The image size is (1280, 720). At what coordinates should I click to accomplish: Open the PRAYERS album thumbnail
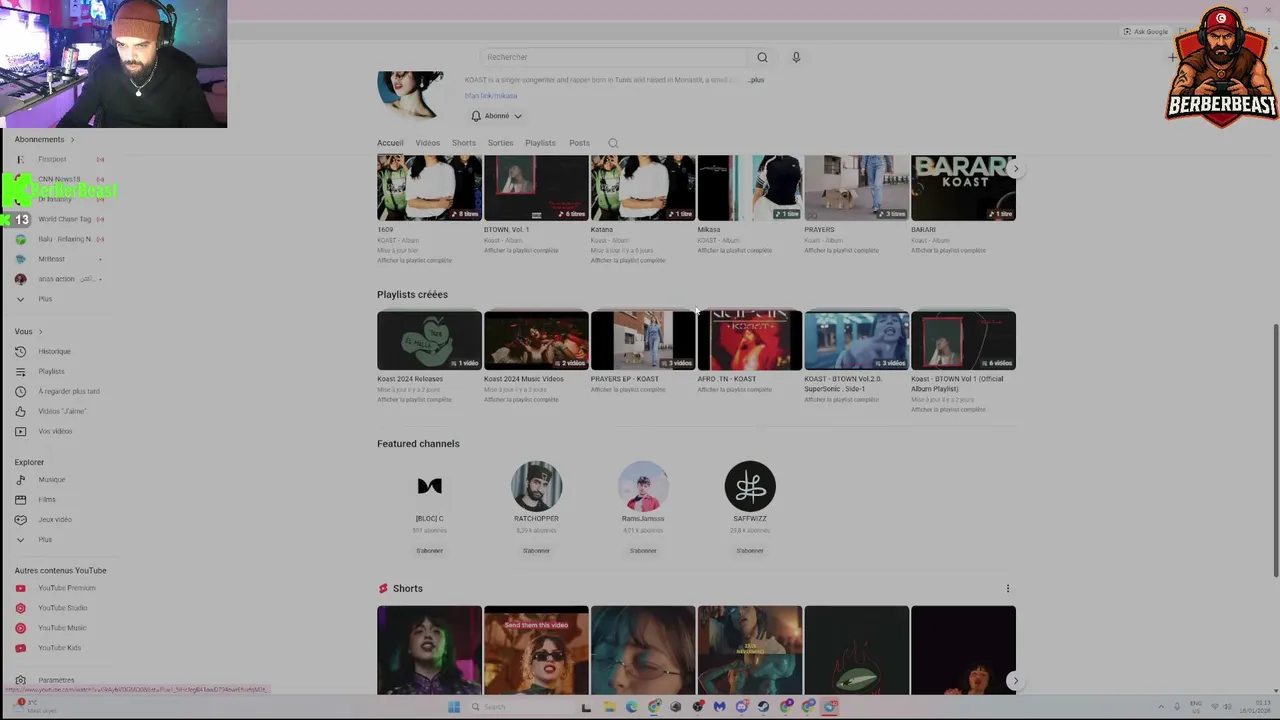click(857, 188)
